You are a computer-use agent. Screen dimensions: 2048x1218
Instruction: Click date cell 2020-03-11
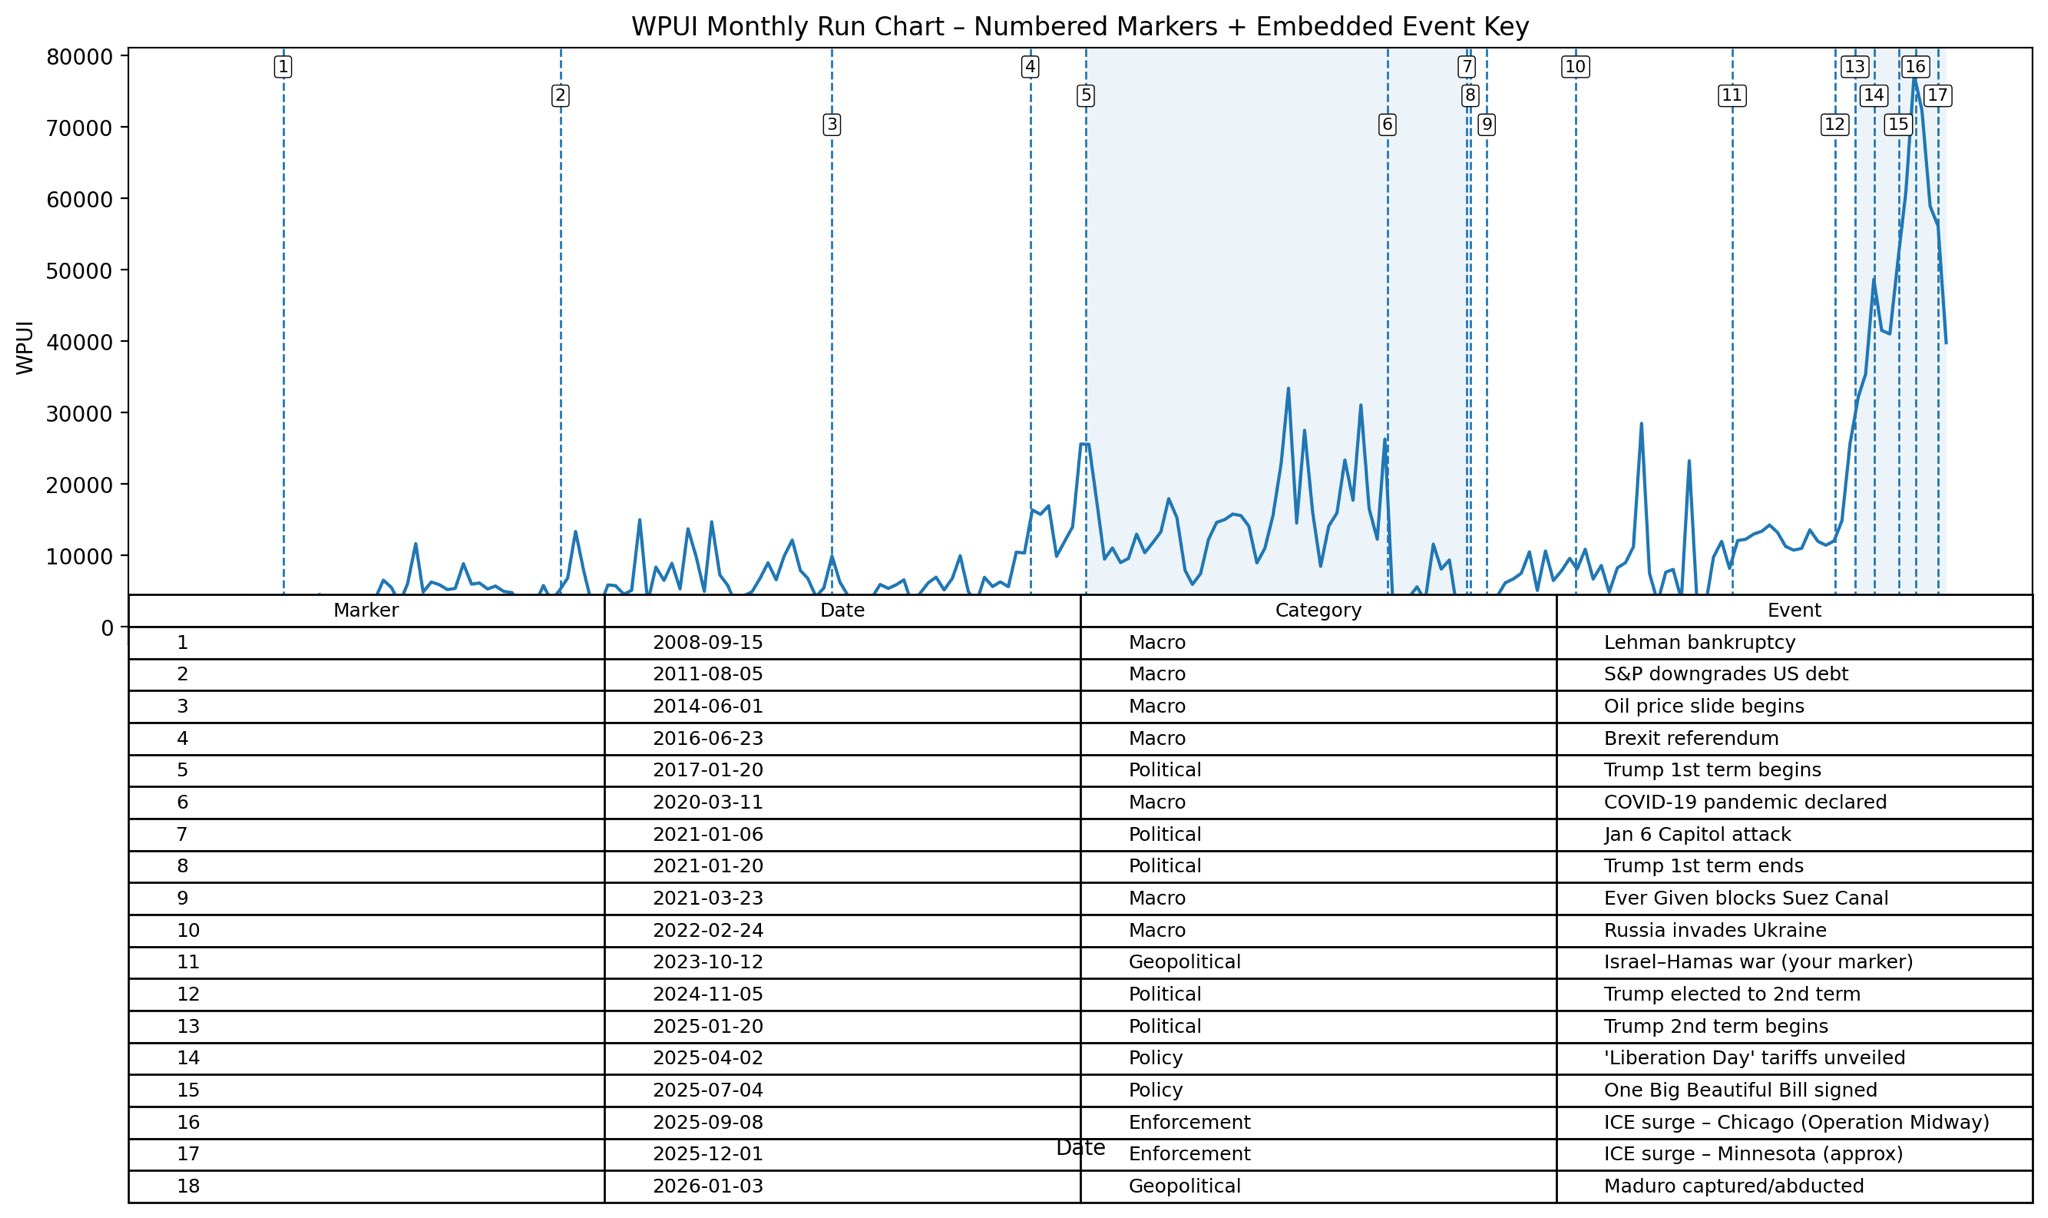[x=707, y=803]
